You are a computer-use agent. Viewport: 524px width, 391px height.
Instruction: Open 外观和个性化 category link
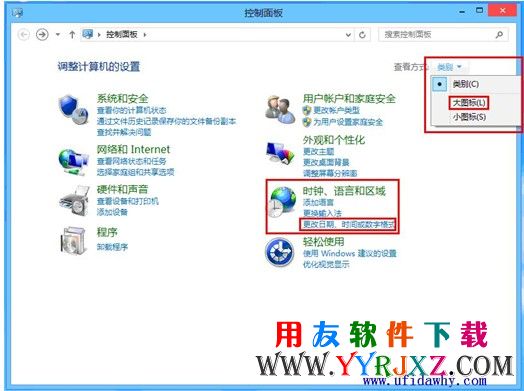tap(334, 140)
